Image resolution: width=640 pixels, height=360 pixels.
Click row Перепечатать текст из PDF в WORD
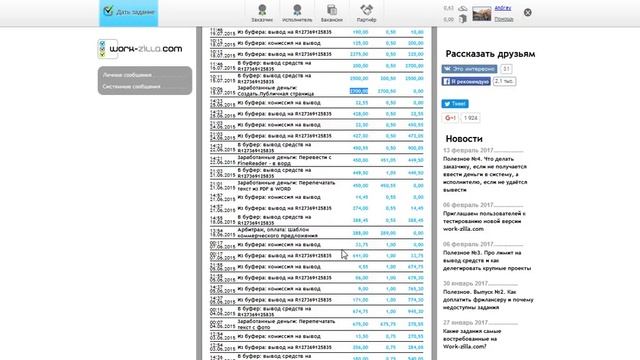coord(317,186)
